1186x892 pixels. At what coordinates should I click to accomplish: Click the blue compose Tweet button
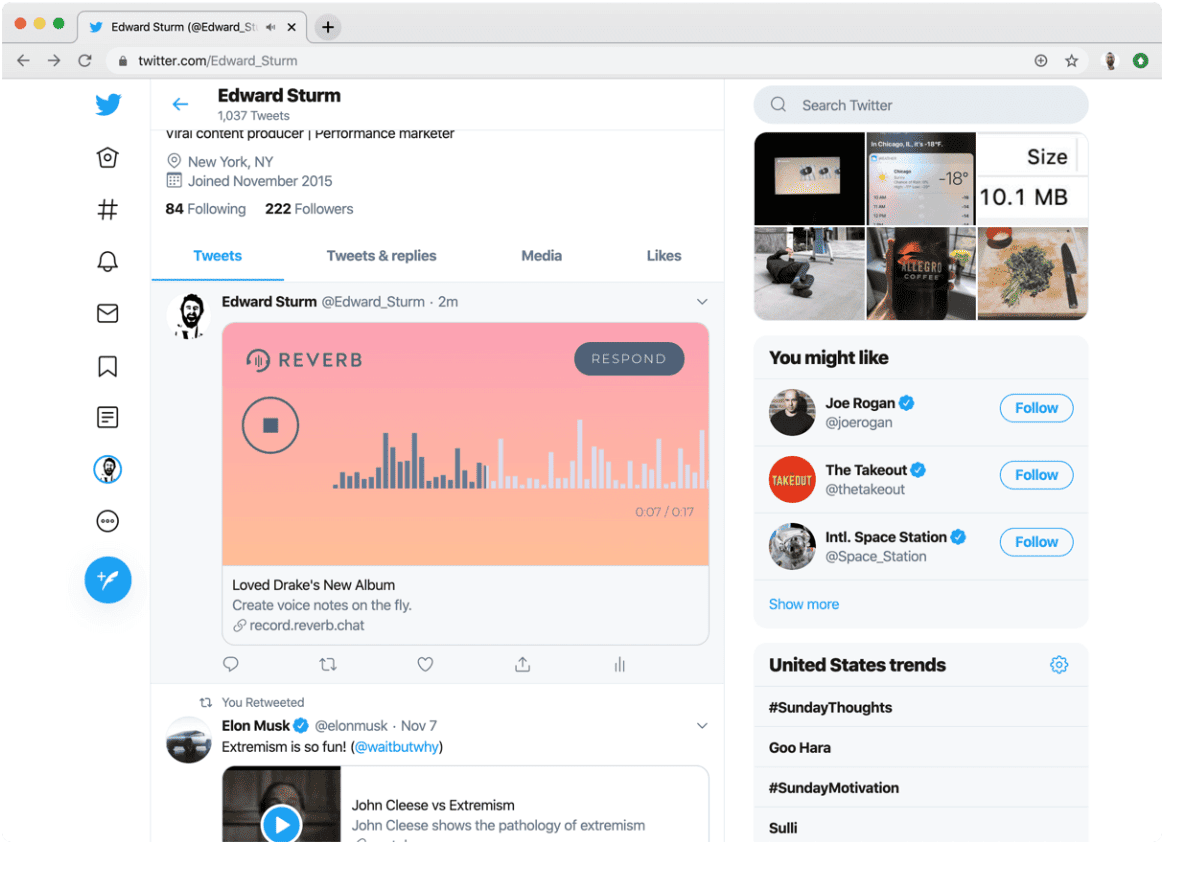107,580
